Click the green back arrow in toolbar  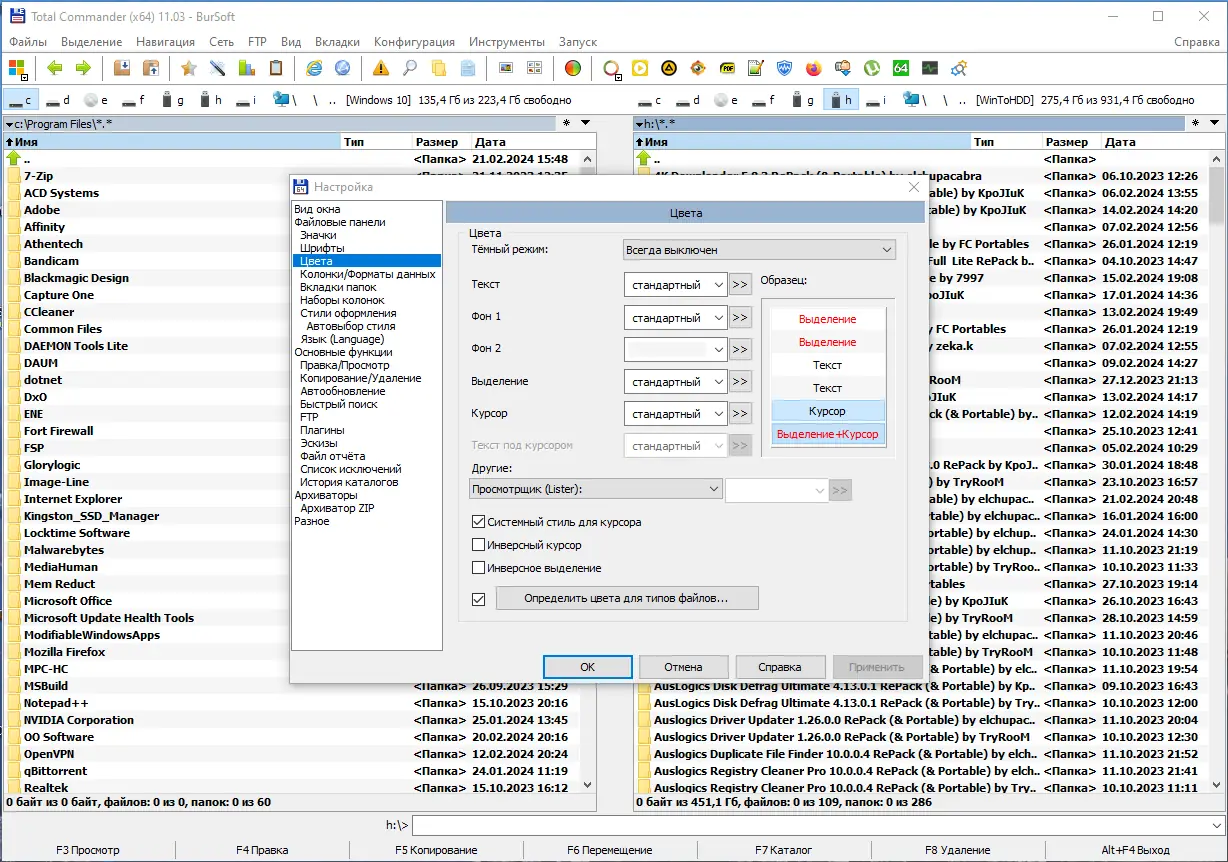click(54, 68)
